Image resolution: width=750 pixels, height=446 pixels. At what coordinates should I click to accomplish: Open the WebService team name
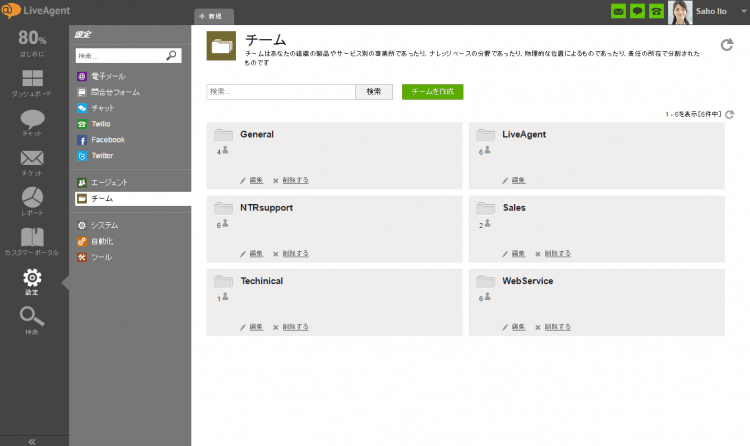tap(528, 281)
